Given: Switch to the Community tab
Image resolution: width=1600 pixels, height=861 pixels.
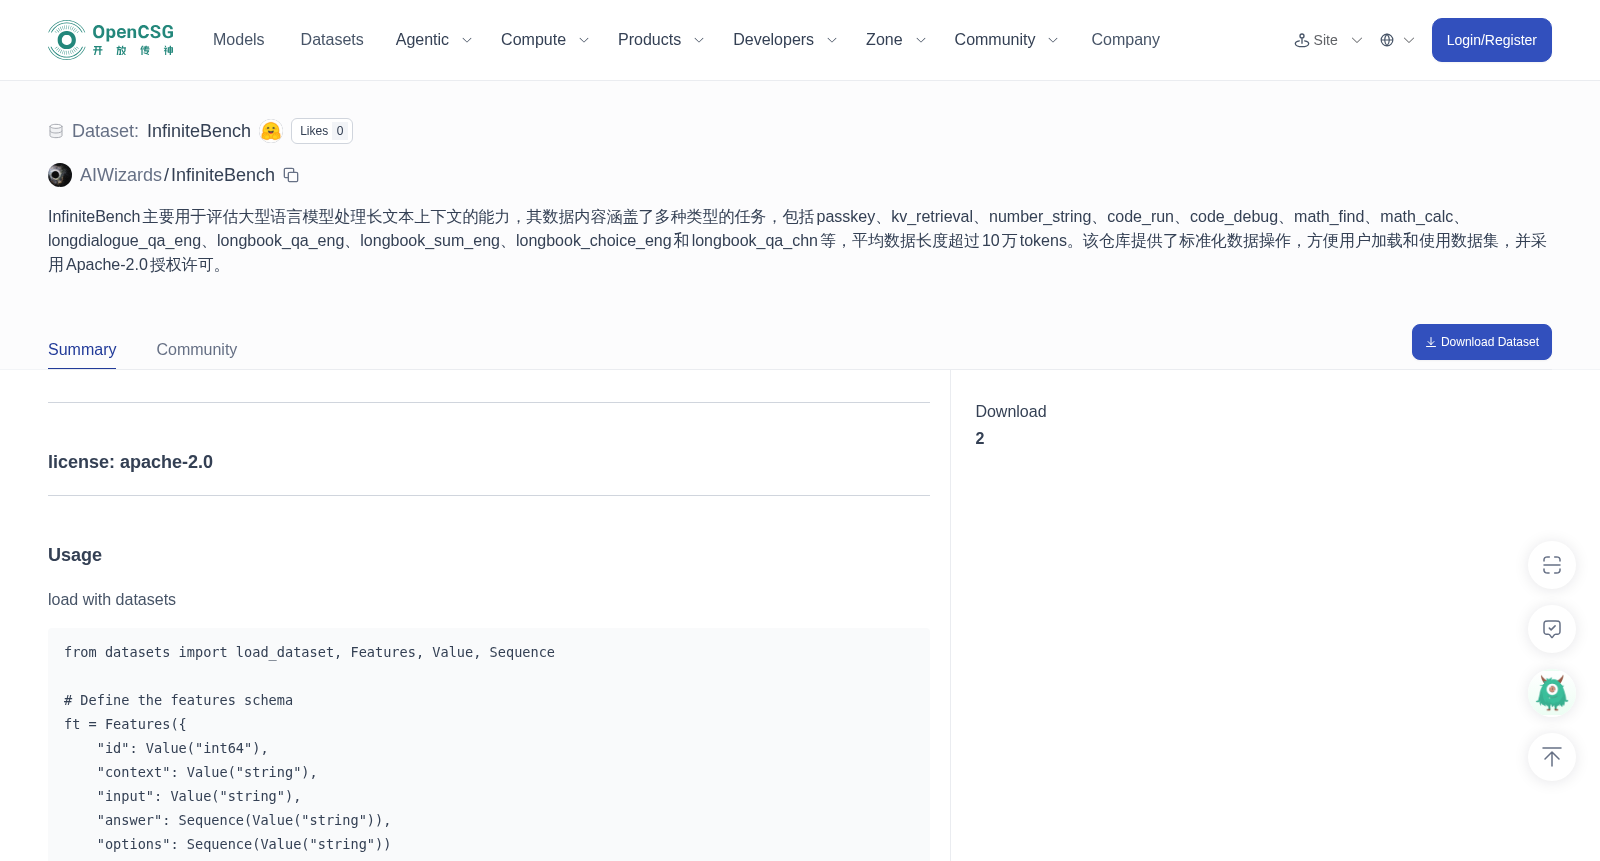Looking at the screenshot, I should pos(197,350).
